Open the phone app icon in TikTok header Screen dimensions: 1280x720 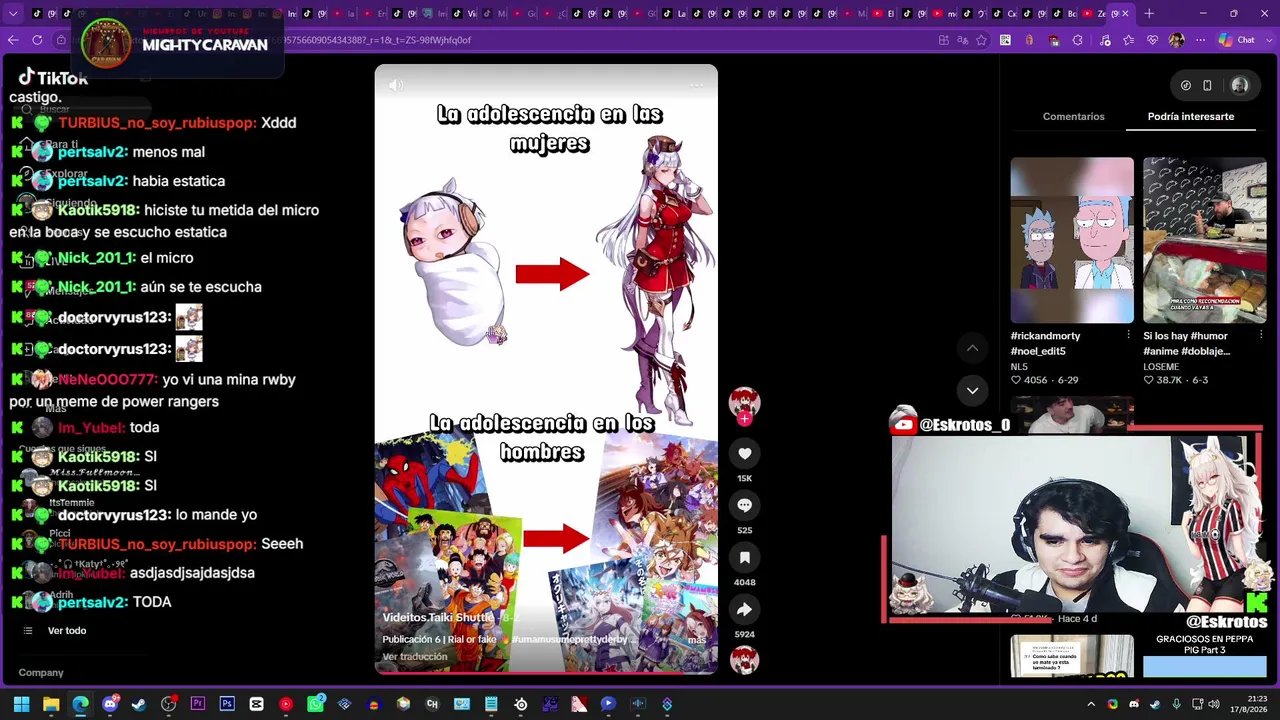tap(1207, 86)
